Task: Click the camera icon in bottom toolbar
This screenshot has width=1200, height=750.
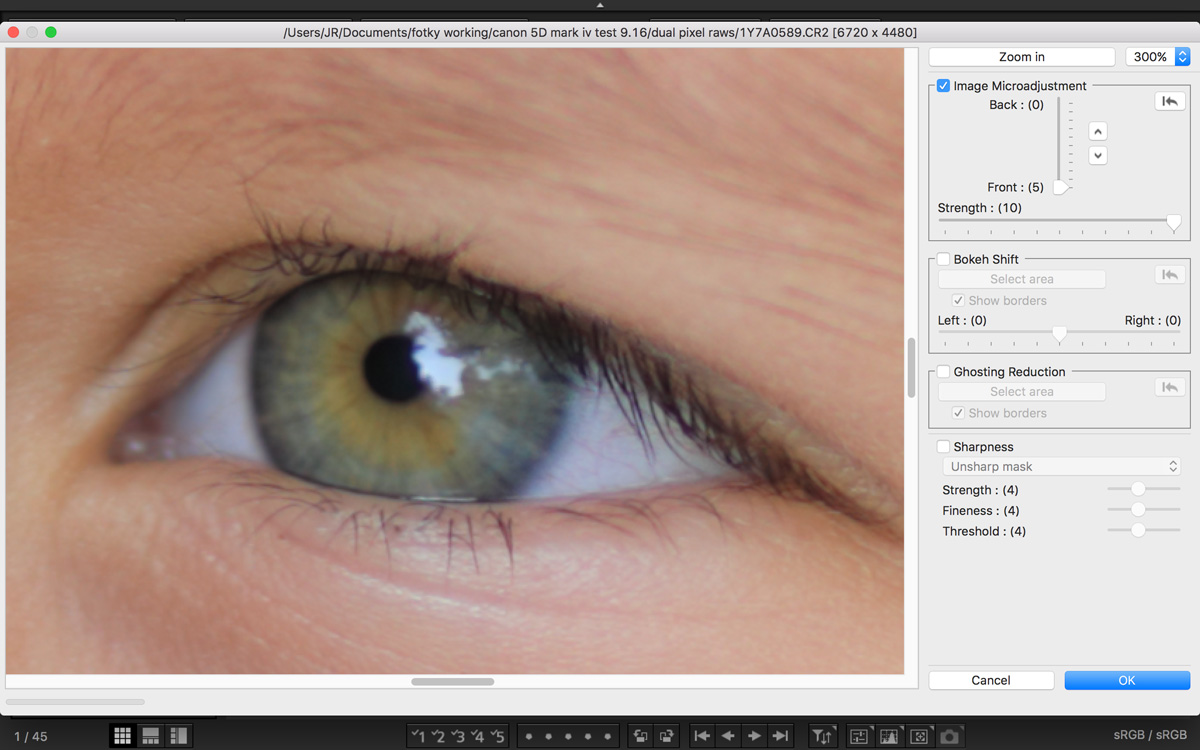Action: click(949, 736)
